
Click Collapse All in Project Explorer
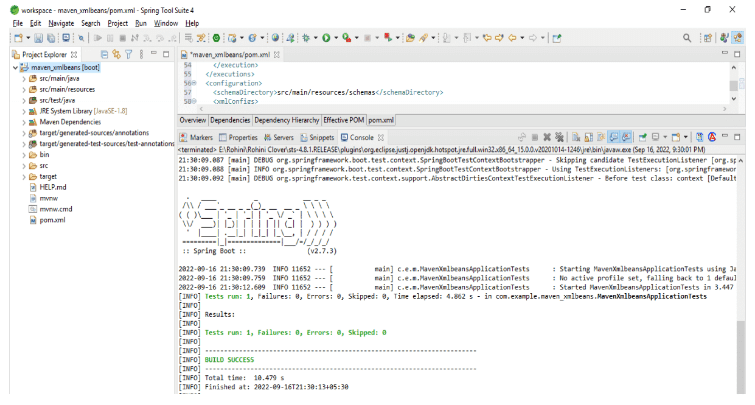tap(104, 54)
